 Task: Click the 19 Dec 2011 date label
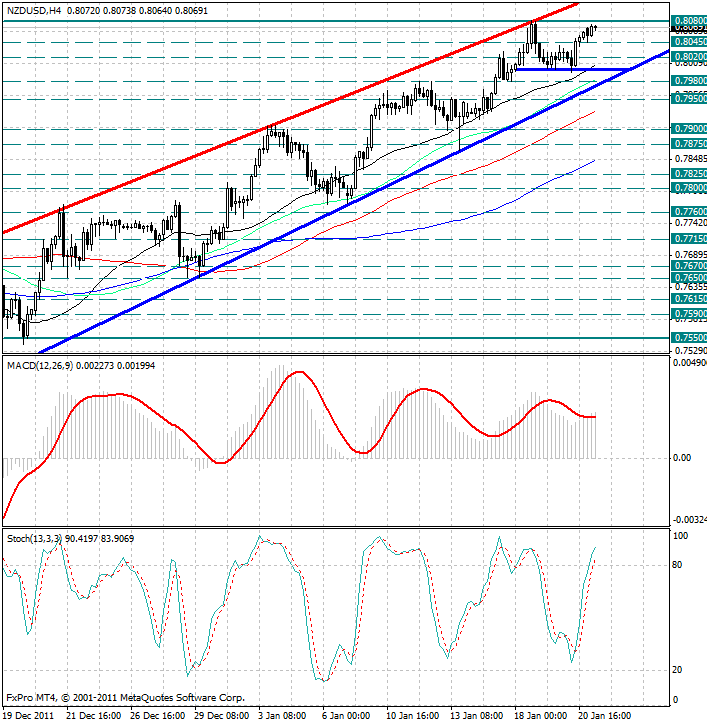tap(29, 716)
